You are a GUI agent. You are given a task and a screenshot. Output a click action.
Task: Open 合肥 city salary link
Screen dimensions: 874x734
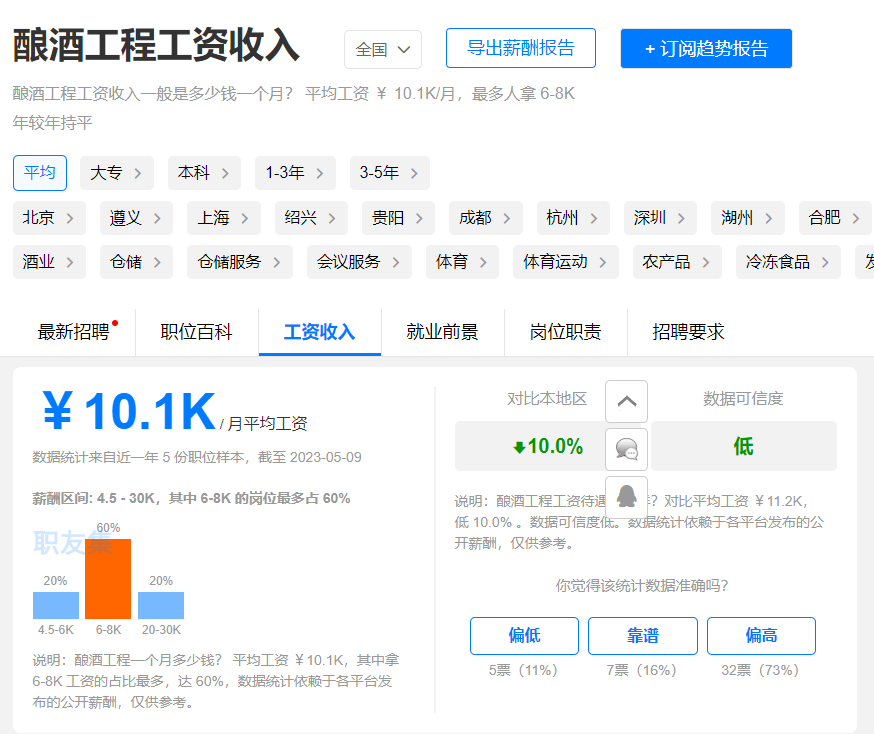[x=835, y=218]
